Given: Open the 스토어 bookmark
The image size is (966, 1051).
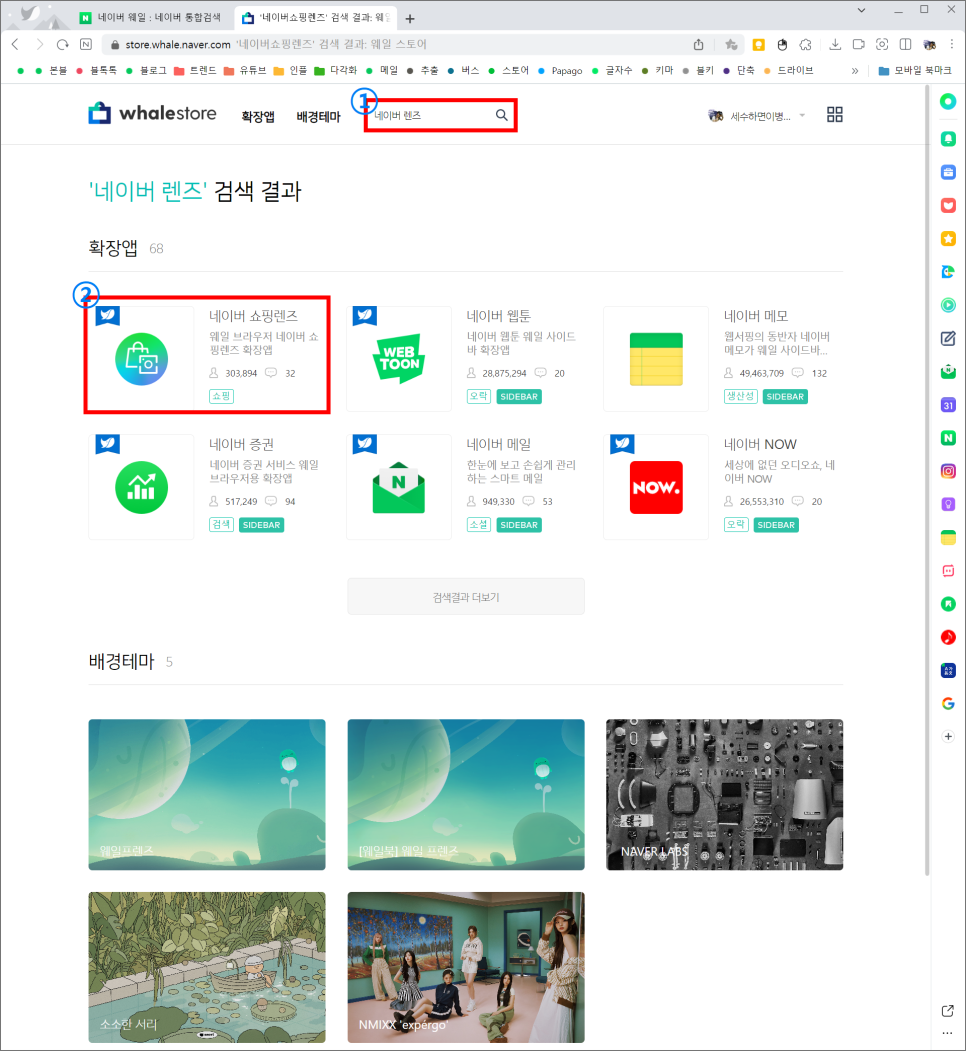Looking at the screenshot, I should (508, 70).
